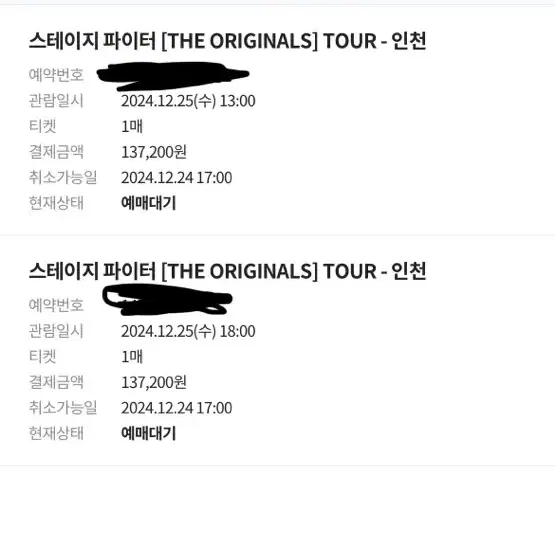Click the 137,200원 amount in the 13:00 reservation
The width and height of the screenshot is (555, 555).
pyautogui.click(x=154, y=152)
